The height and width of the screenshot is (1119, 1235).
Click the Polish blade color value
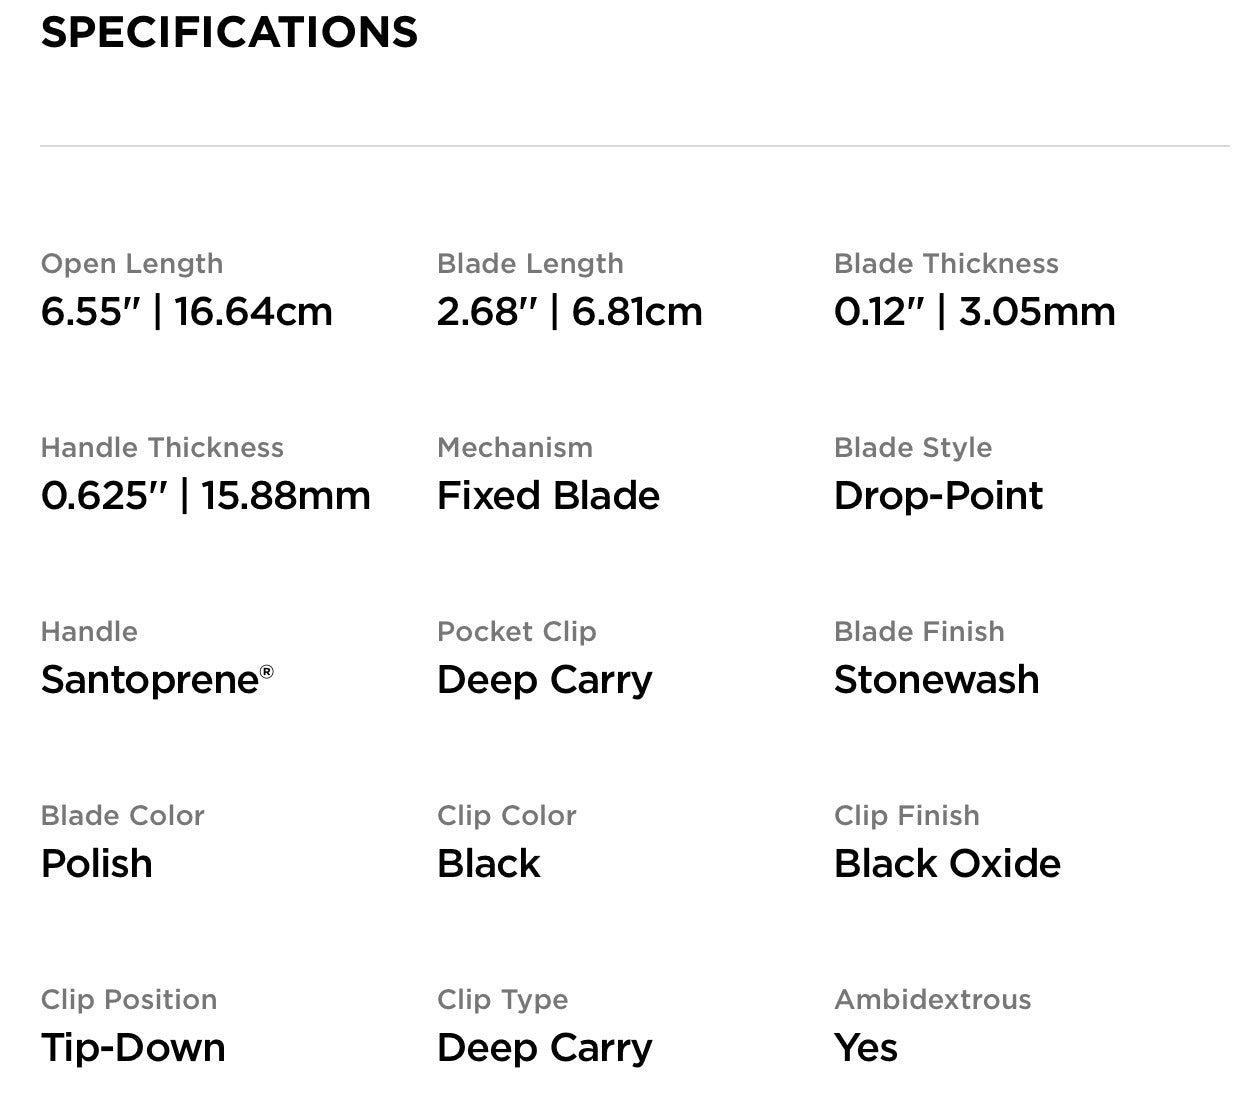96,864
